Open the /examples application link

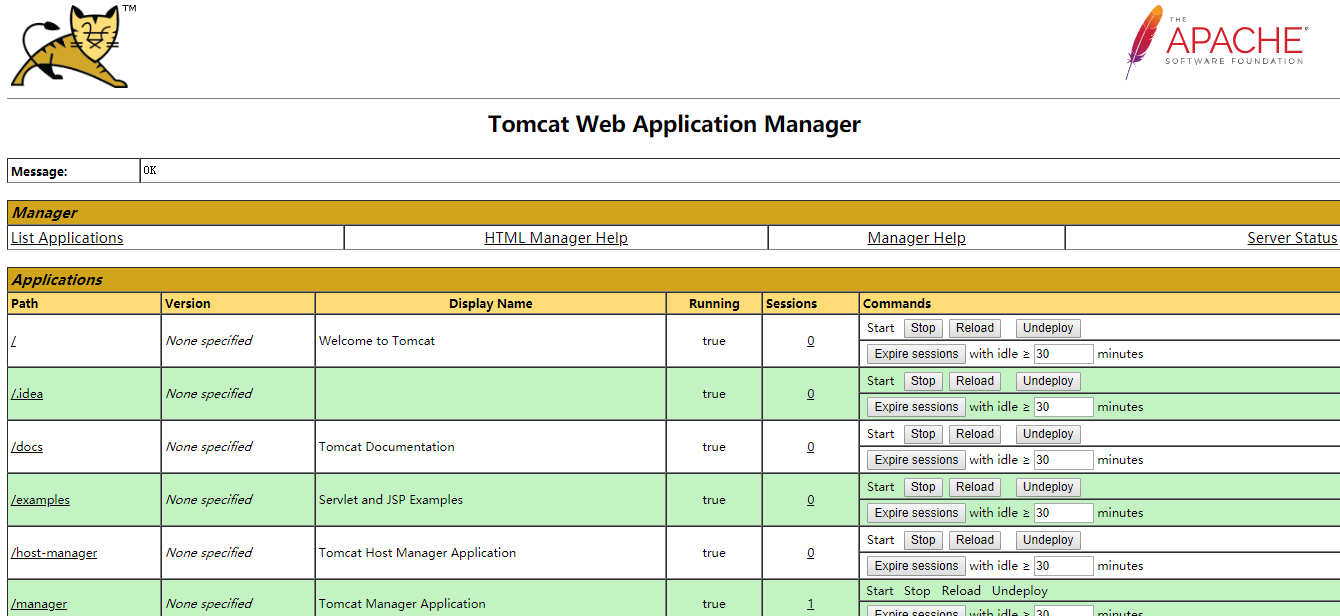(x=40, y=500)
